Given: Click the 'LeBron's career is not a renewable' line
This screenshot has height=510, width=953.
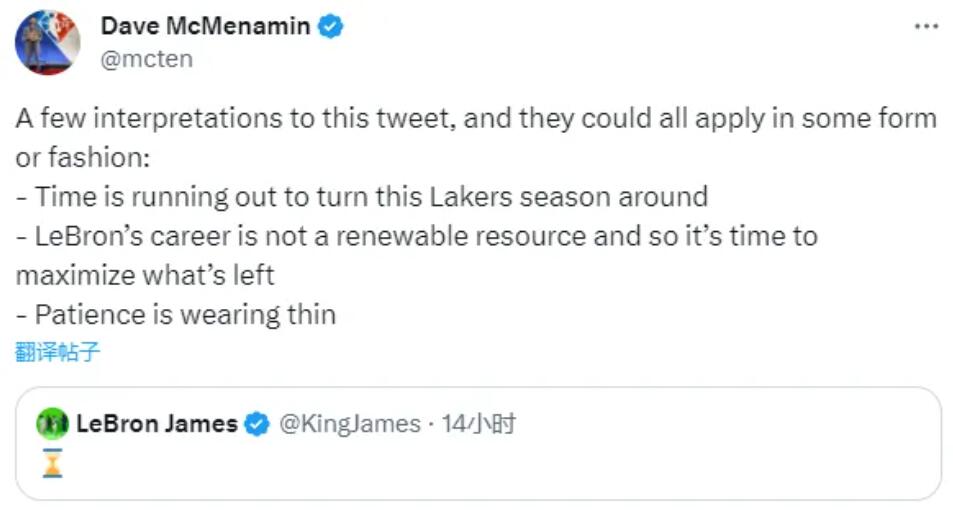Looking at the screenshot, I should coord(416,236).
